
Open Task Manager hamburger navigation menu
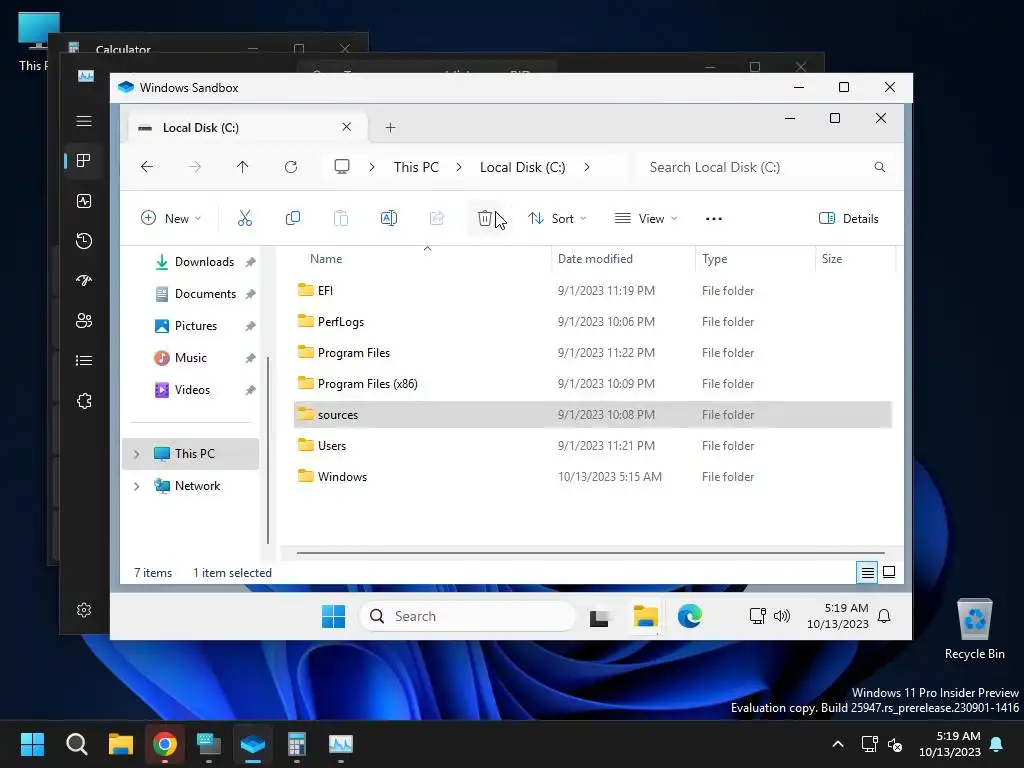coord(84,121)
